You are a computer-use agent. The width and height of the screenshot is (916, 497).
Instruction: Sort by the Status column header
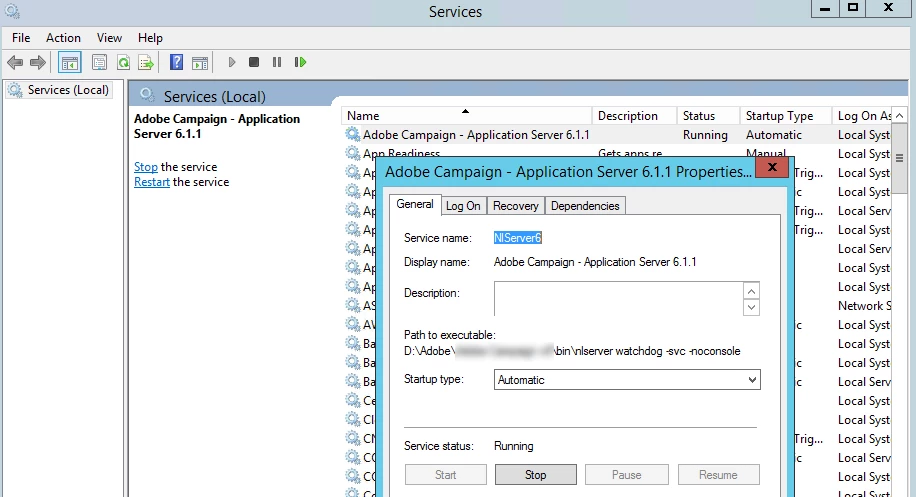(708, 116)
